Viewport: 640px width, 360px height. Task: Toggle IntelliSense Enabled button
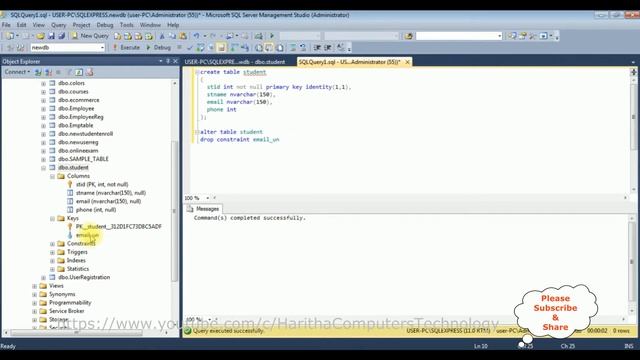point(221,47)
